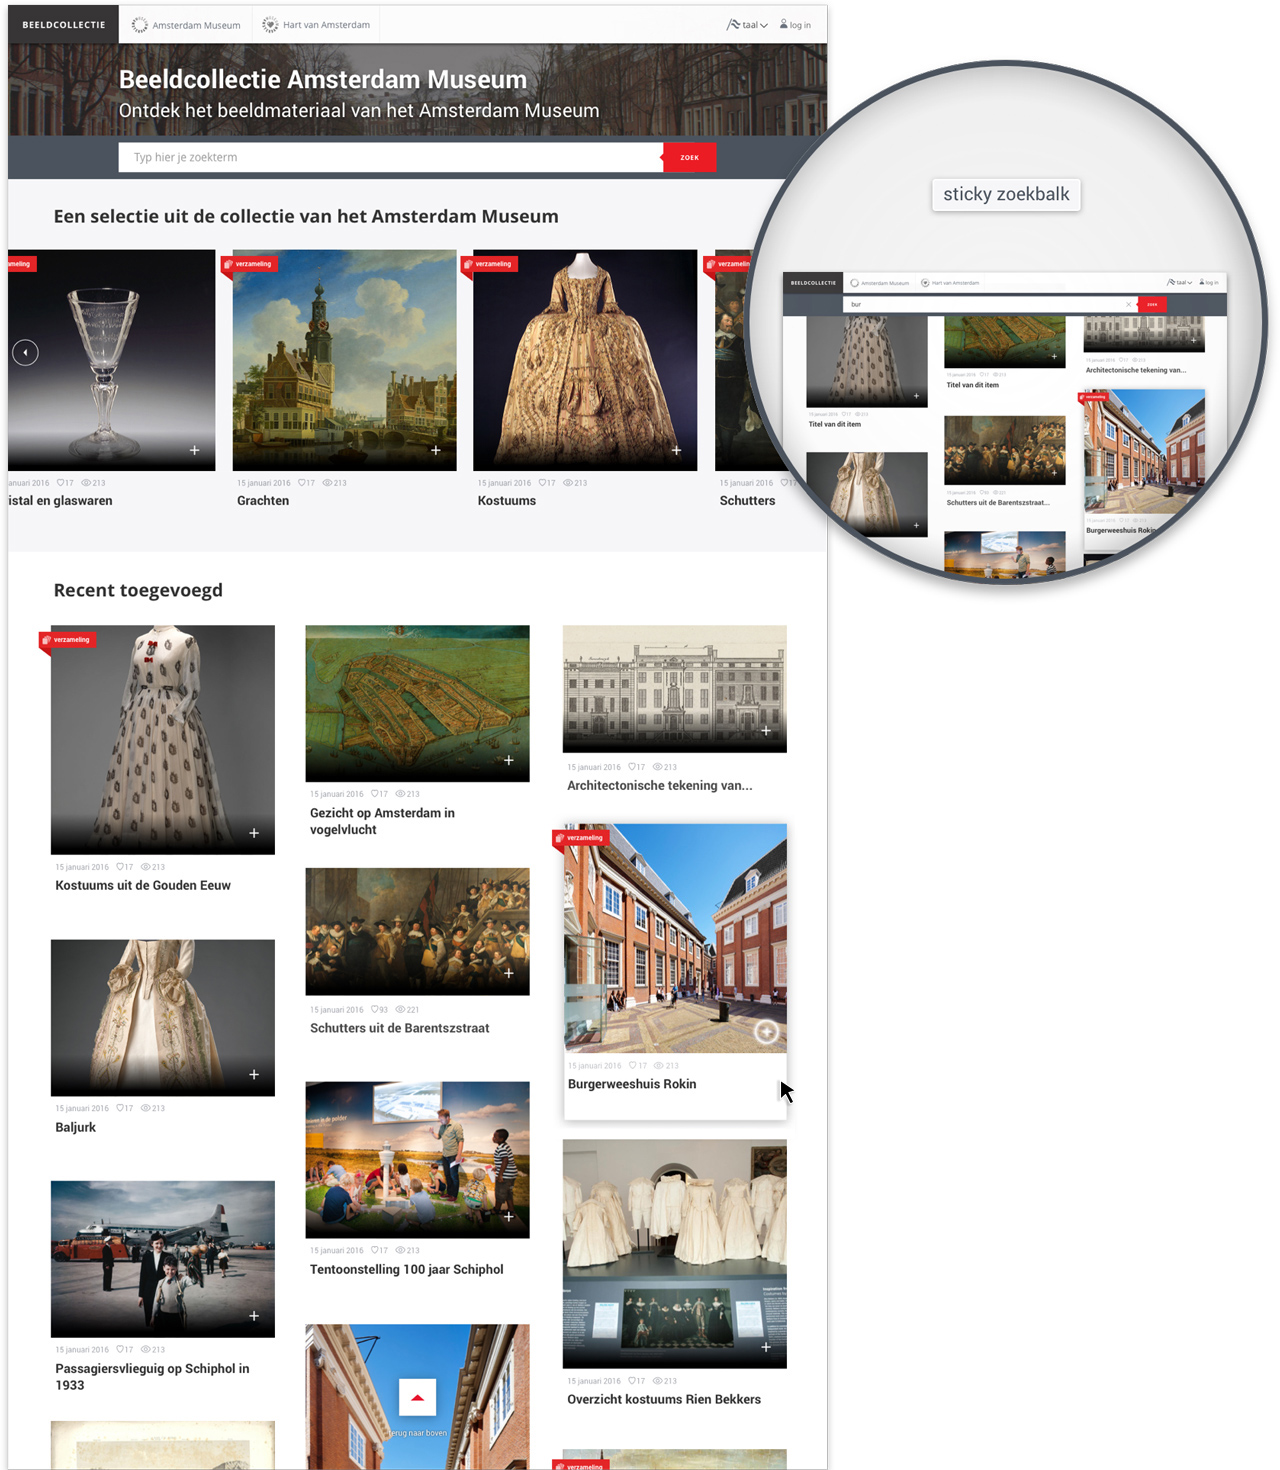Open the Baljurk dress photo
1280x1470 pixels.
[163, 1018]
